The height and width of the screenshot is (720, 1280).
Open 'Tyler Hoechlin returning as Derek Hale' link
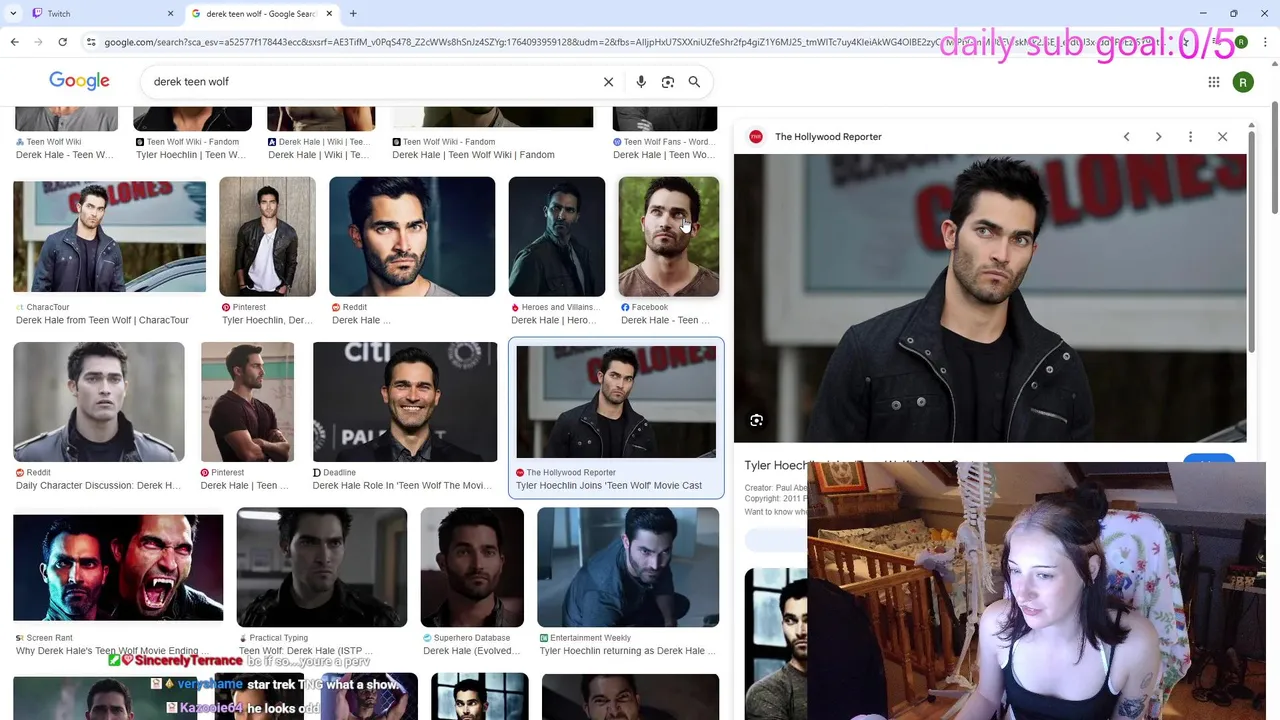click(628, 651)
